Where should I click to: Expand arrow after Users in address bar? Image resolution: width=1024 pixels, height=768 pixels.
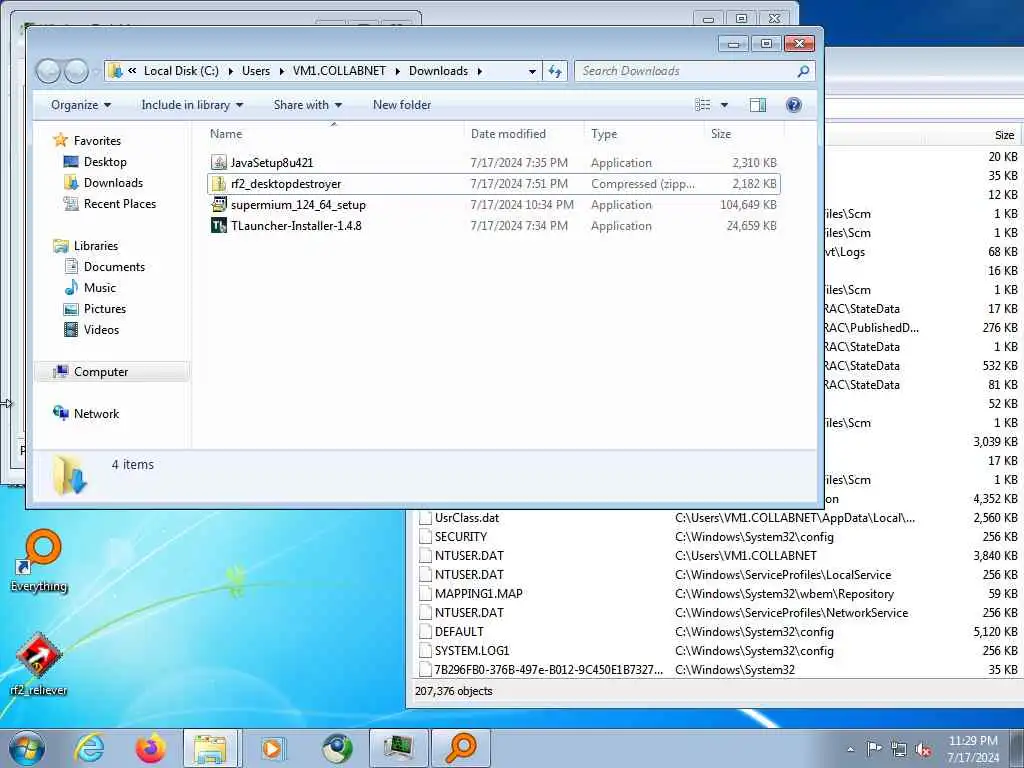(281, 71)
